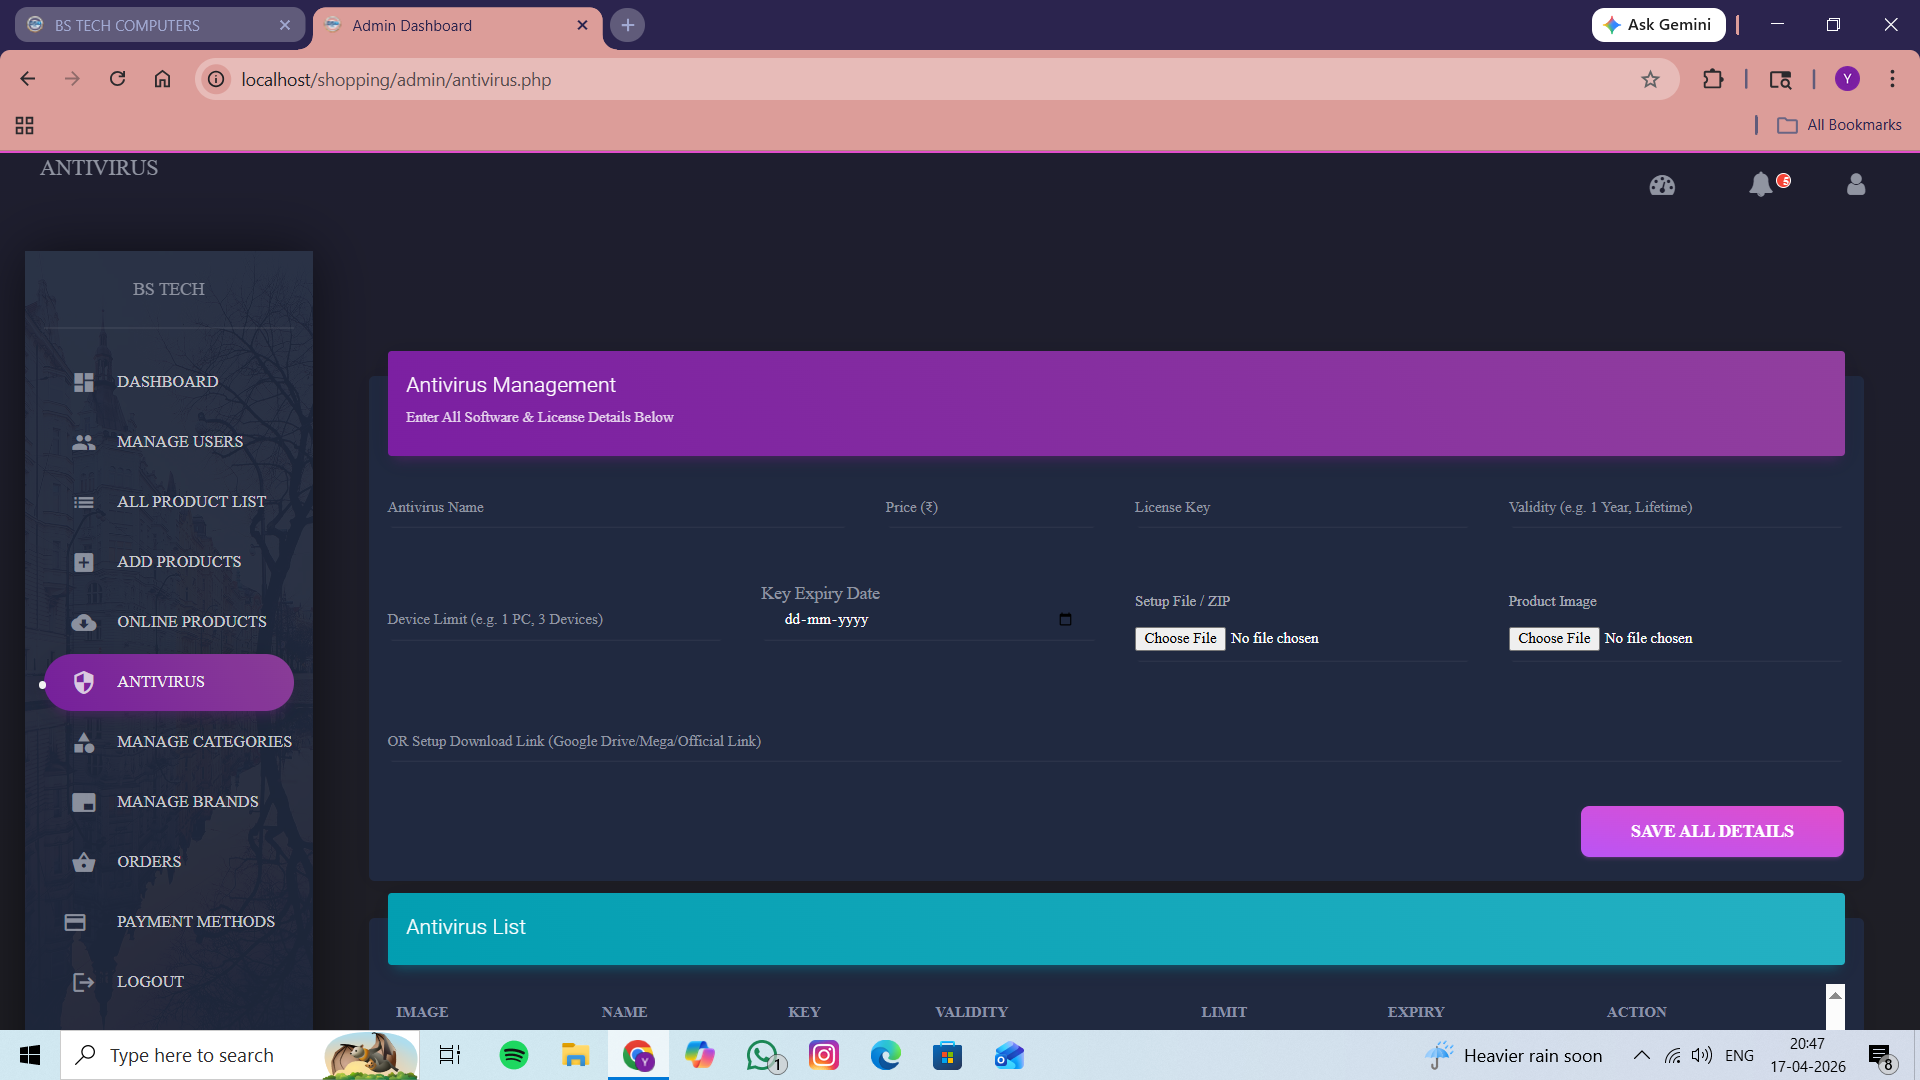
Task: Open calendar picker in Key Expiry Date
Action: [x=1065, y=620]
